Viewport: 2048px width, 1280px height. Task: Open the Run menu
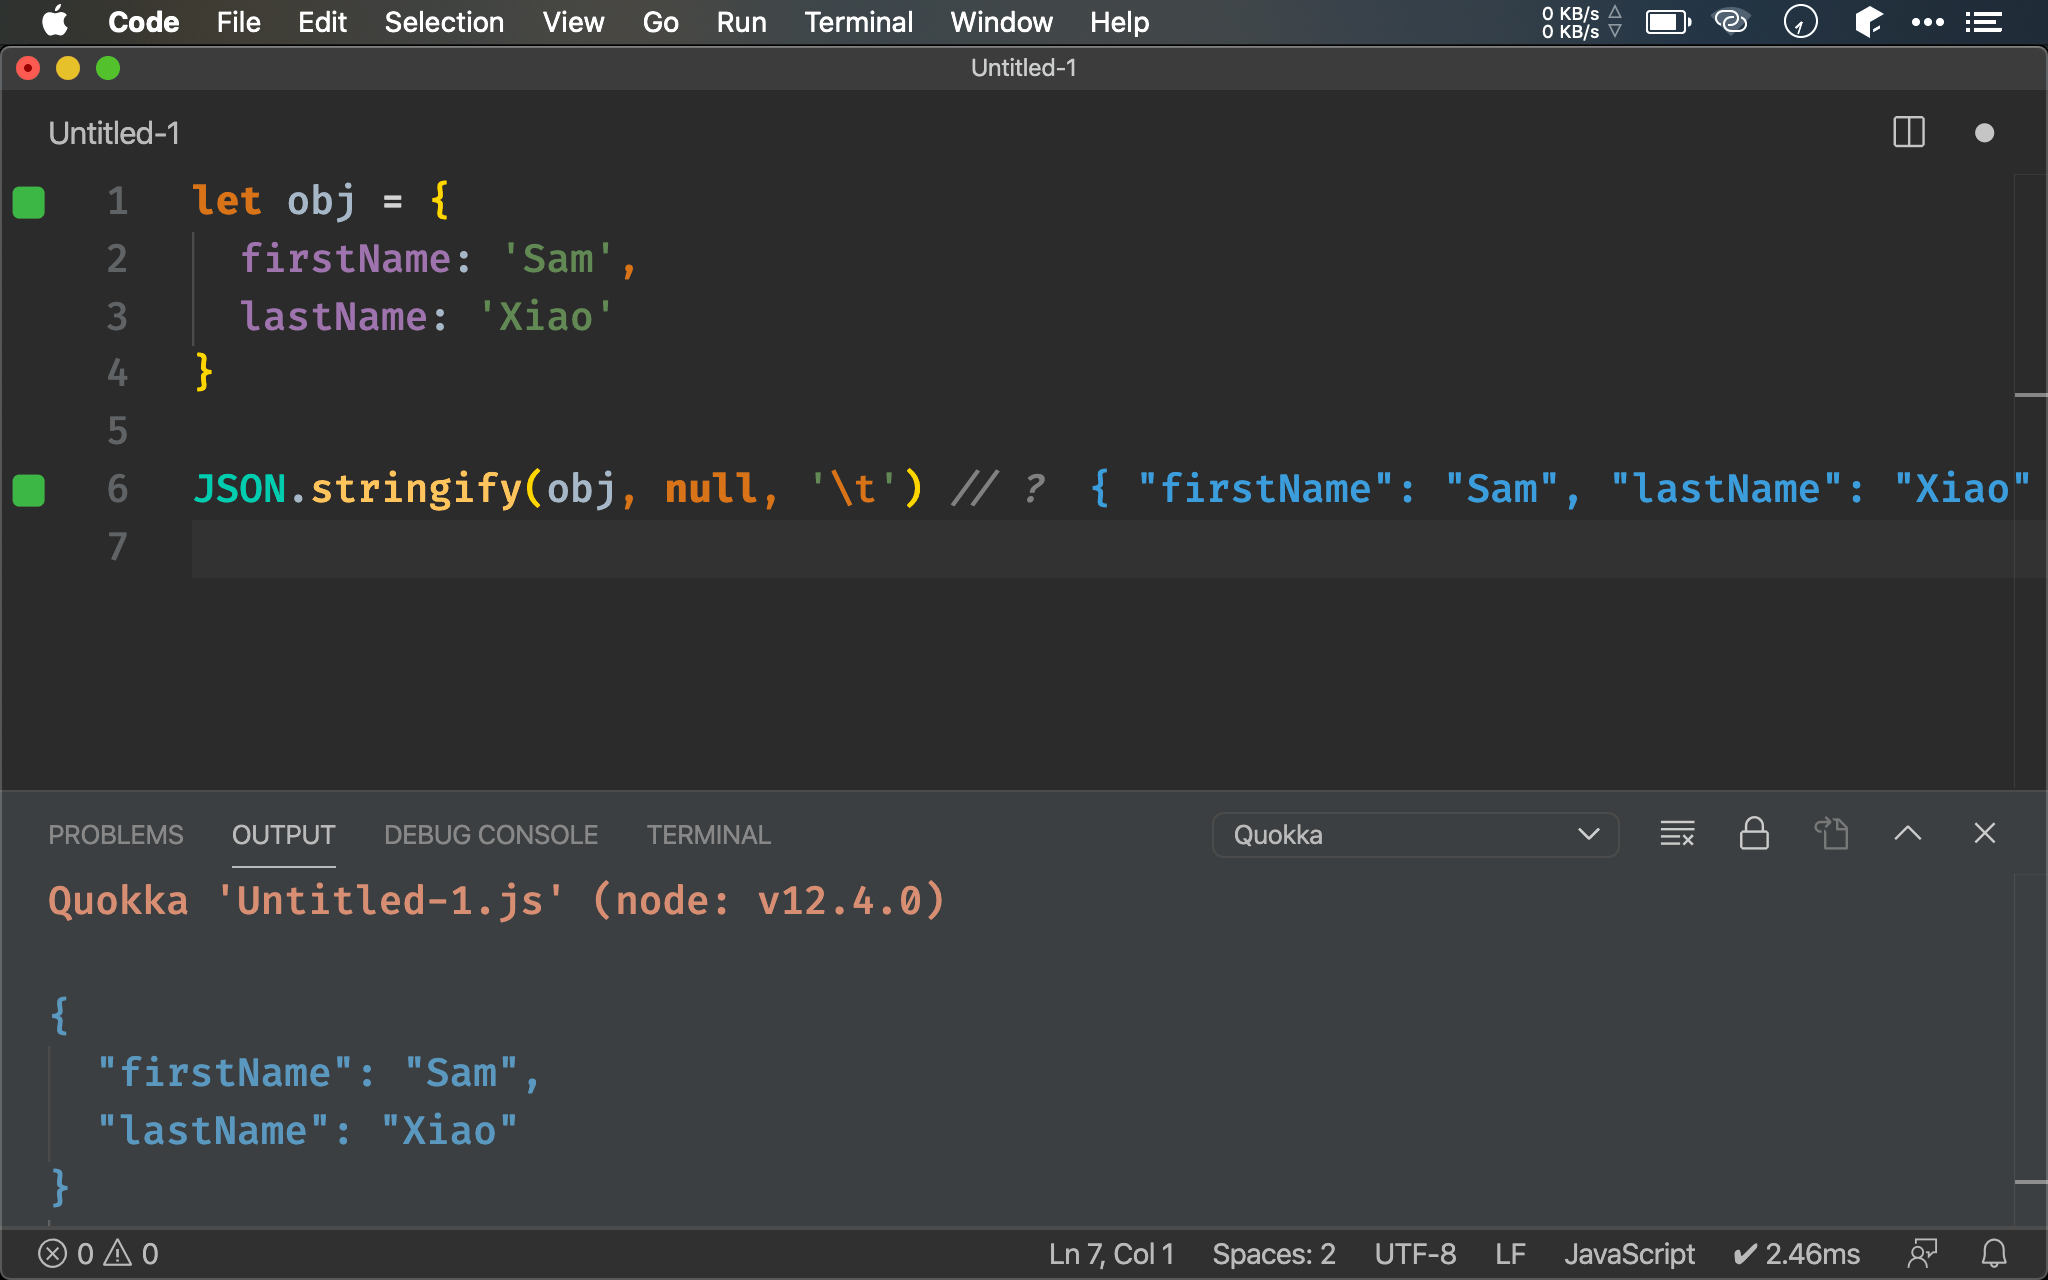741,22
